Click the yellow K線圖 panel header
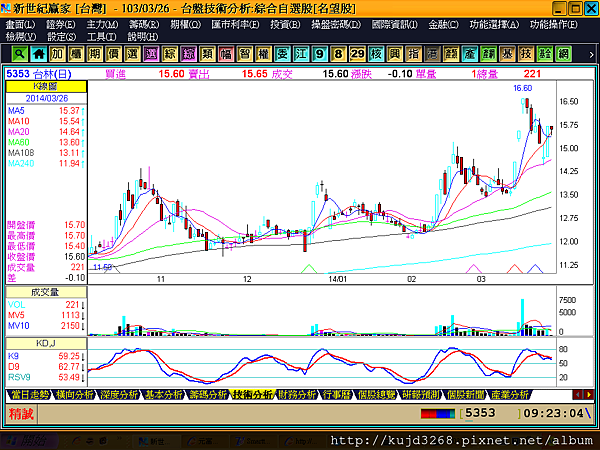 46,86
